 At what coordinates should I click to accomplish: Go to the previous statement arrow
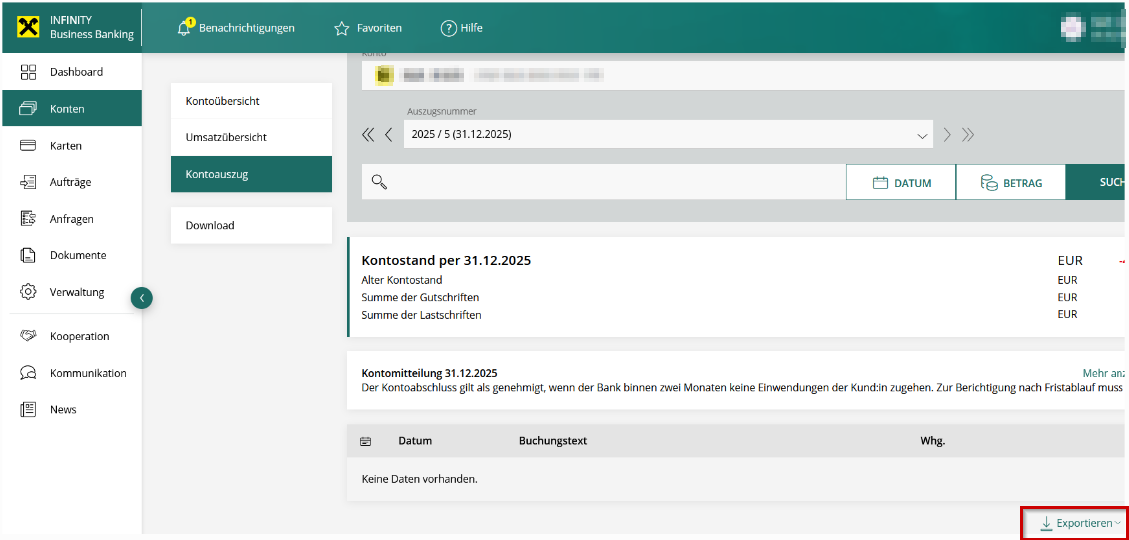click(389, 135)
